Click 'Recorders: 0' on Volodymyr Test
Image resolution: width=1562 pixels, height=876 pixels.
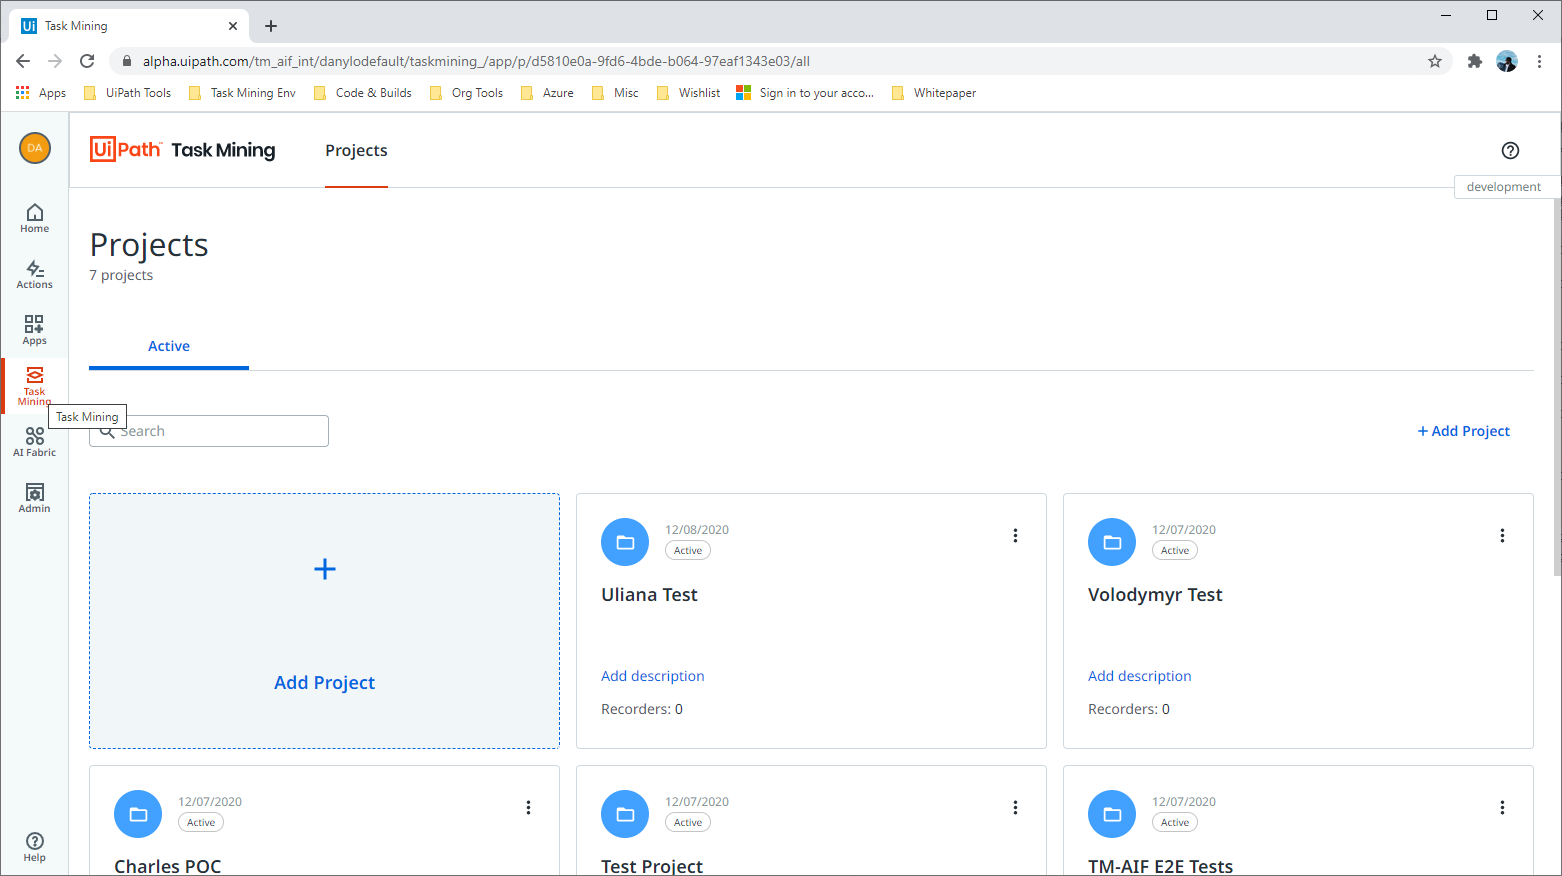point(1129,709)
